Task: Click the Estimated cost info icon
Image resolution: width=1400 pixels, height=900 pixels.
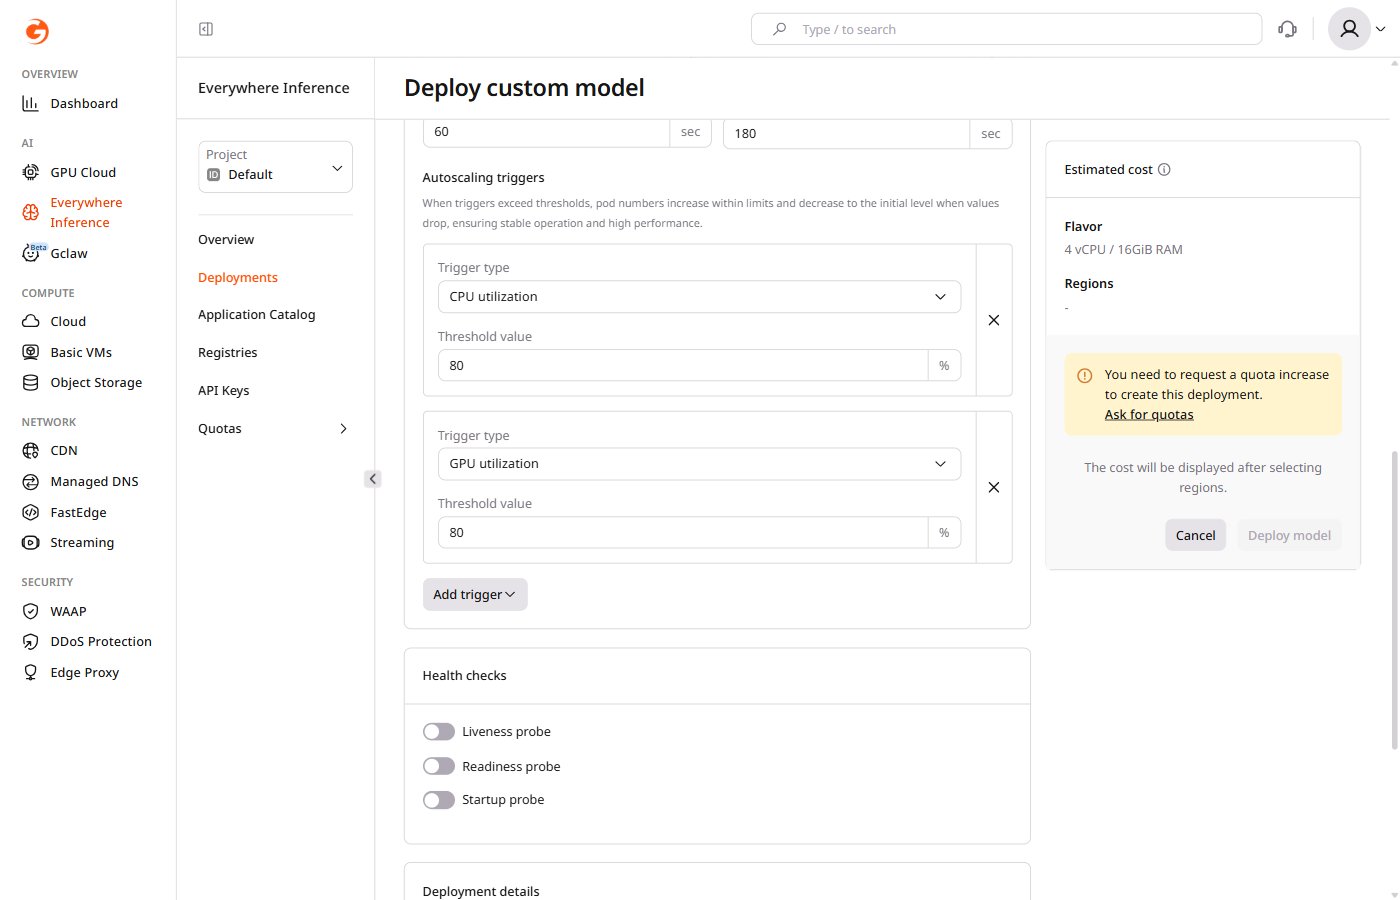Action: (x=1164, y=169)
